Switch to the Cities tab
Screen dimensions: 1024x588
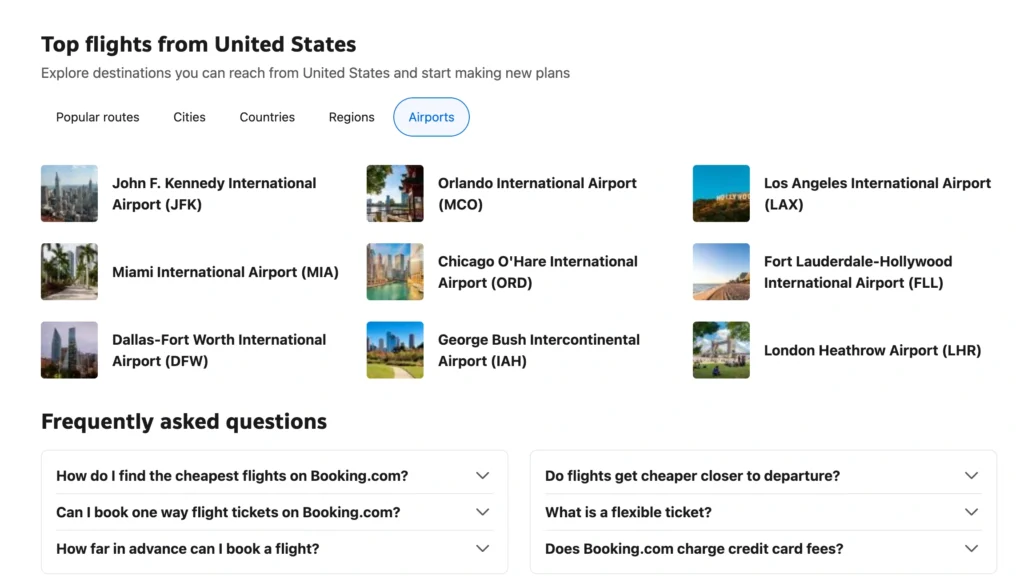(x=189, y=117)
